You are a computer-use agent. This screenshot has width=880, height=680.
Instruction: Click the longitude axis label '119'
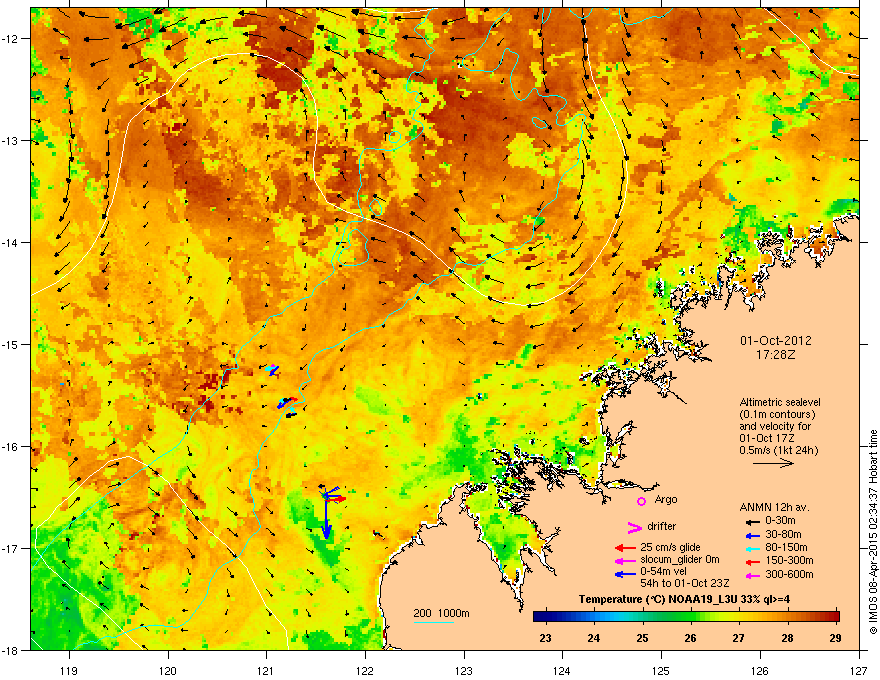click(x=69, y=670)
